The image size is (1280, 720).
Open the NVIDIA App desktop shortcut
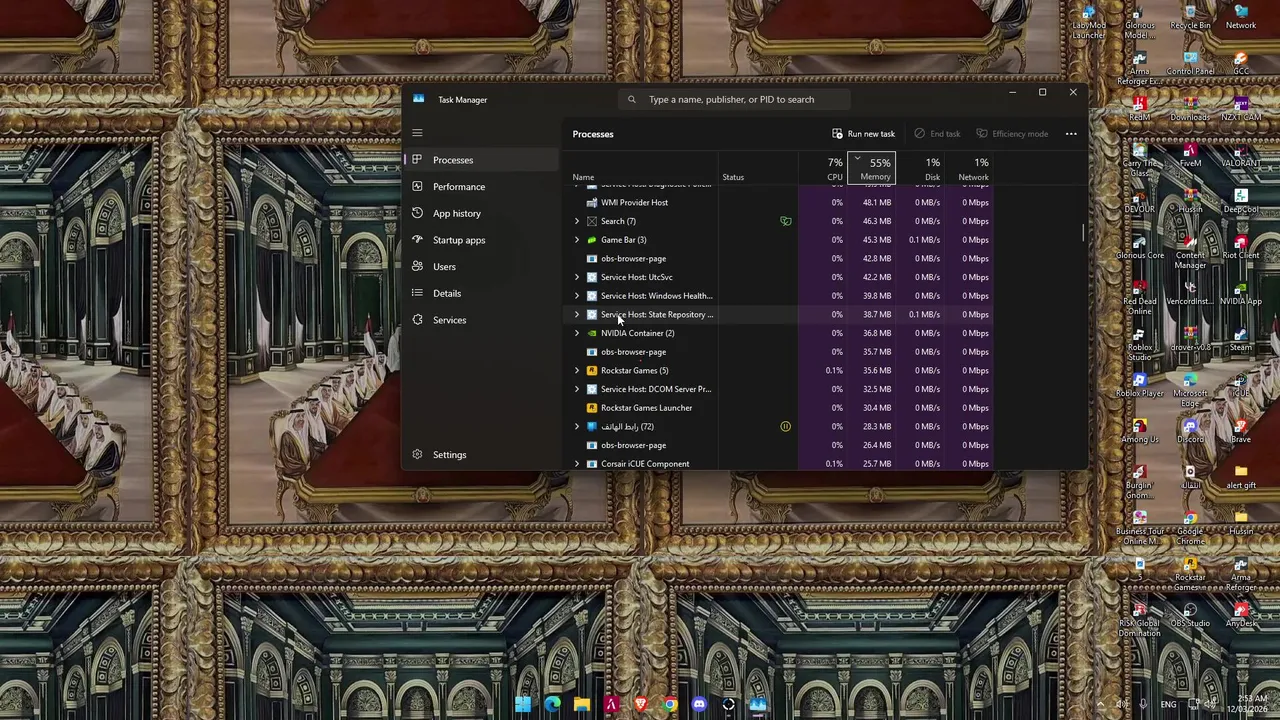1241,294
